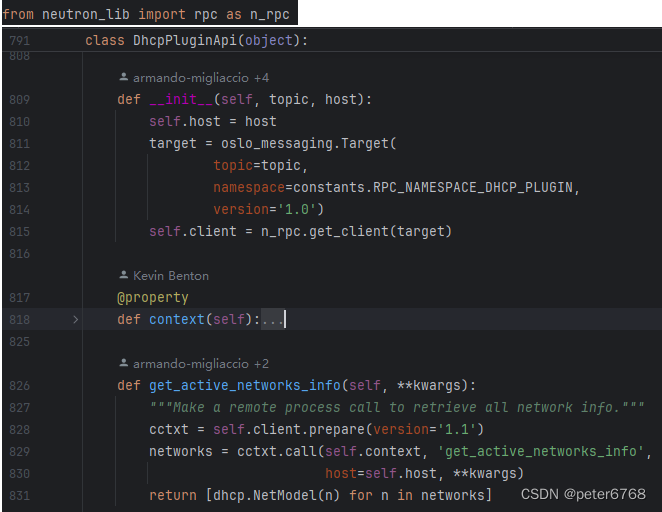The height and width of the screenshot is (512, 662).
Task: Click 'oslo_messaging.Target(' on line 811
Action: [309, 144]
